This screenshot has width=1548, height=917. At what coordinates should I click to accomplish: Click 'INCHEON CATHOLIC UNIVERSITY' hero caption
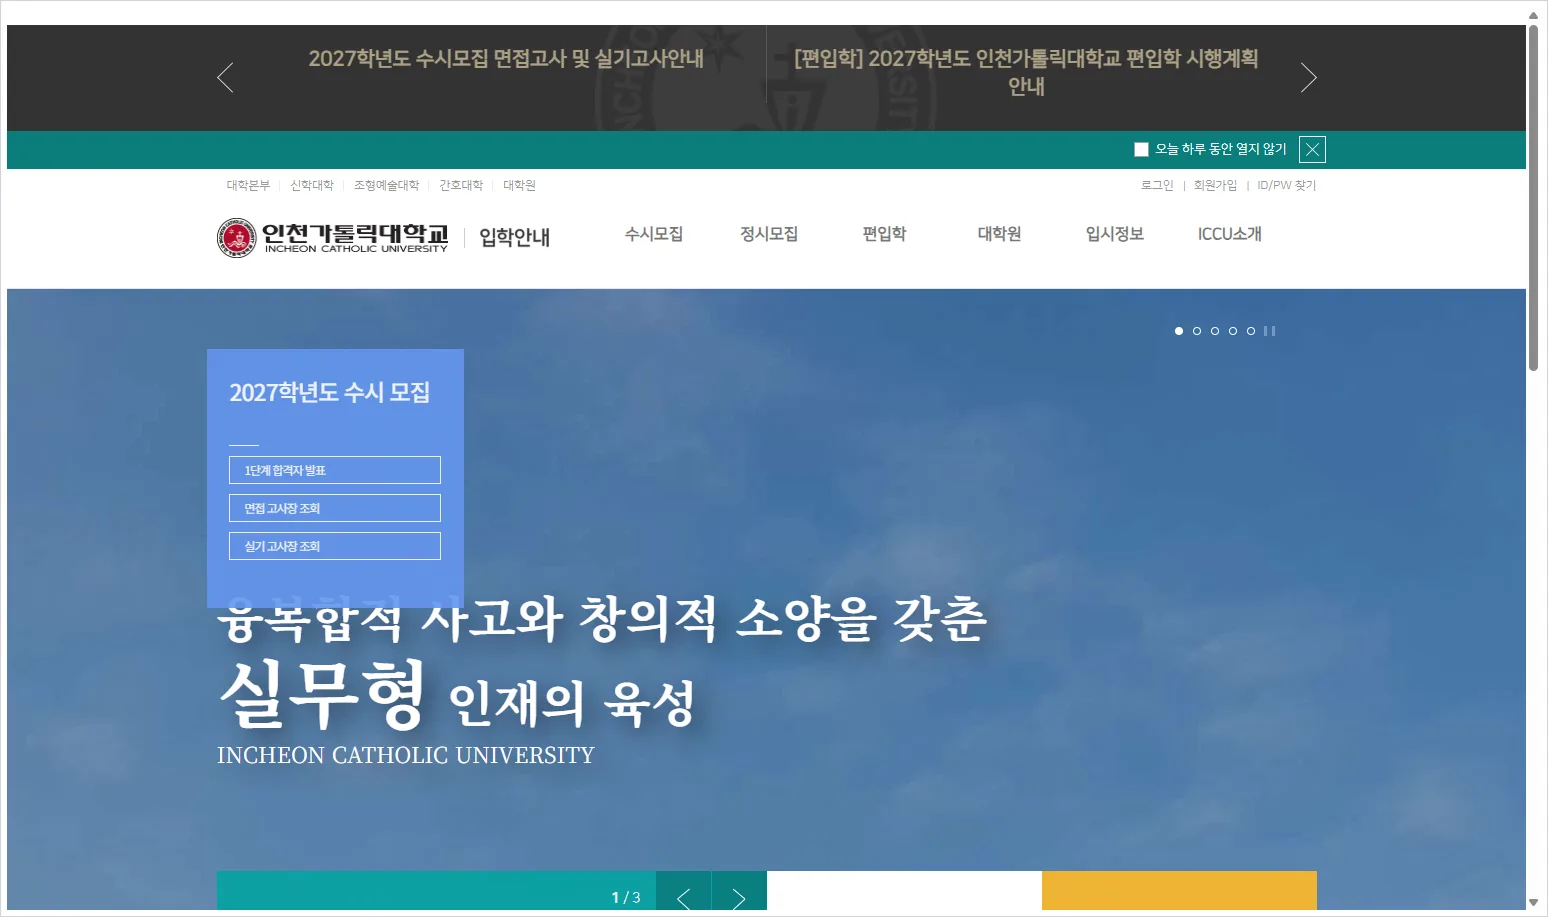click(x=406, y=755)
